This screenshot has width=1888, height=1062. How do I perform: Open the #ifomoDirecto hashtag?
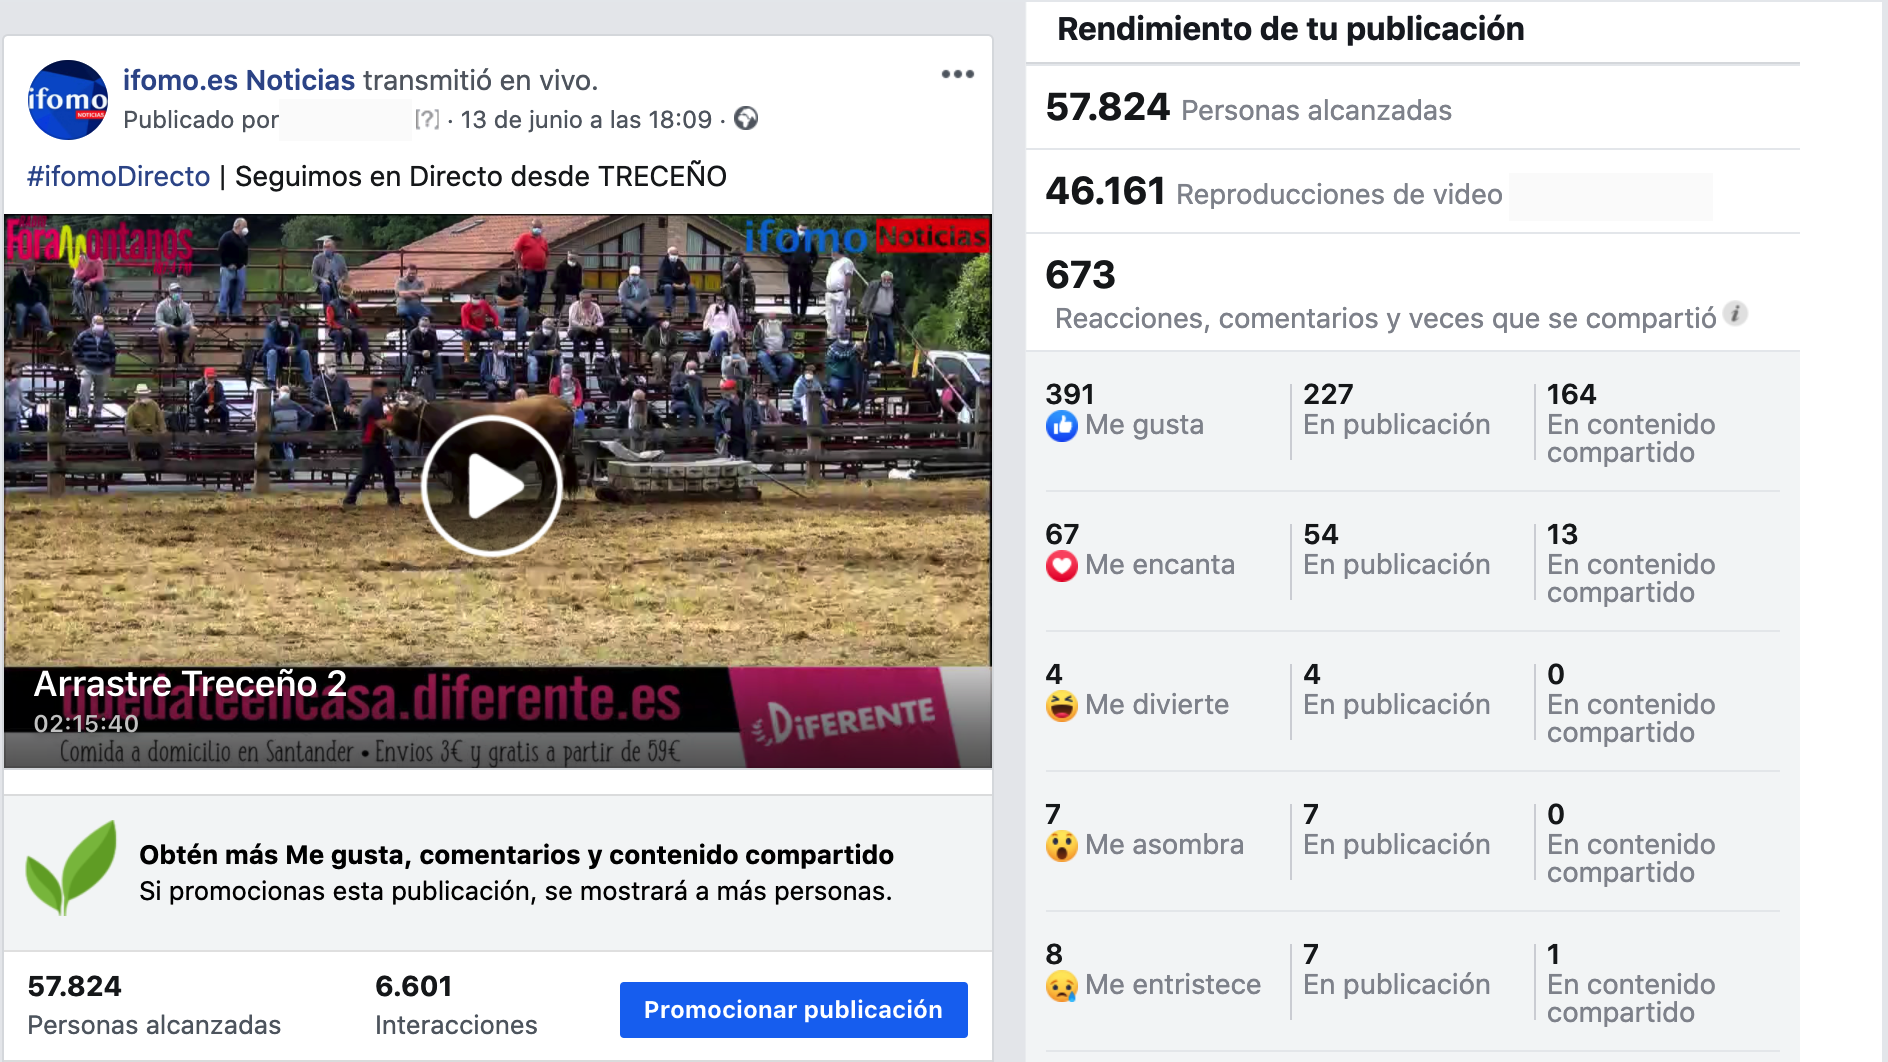118,176
